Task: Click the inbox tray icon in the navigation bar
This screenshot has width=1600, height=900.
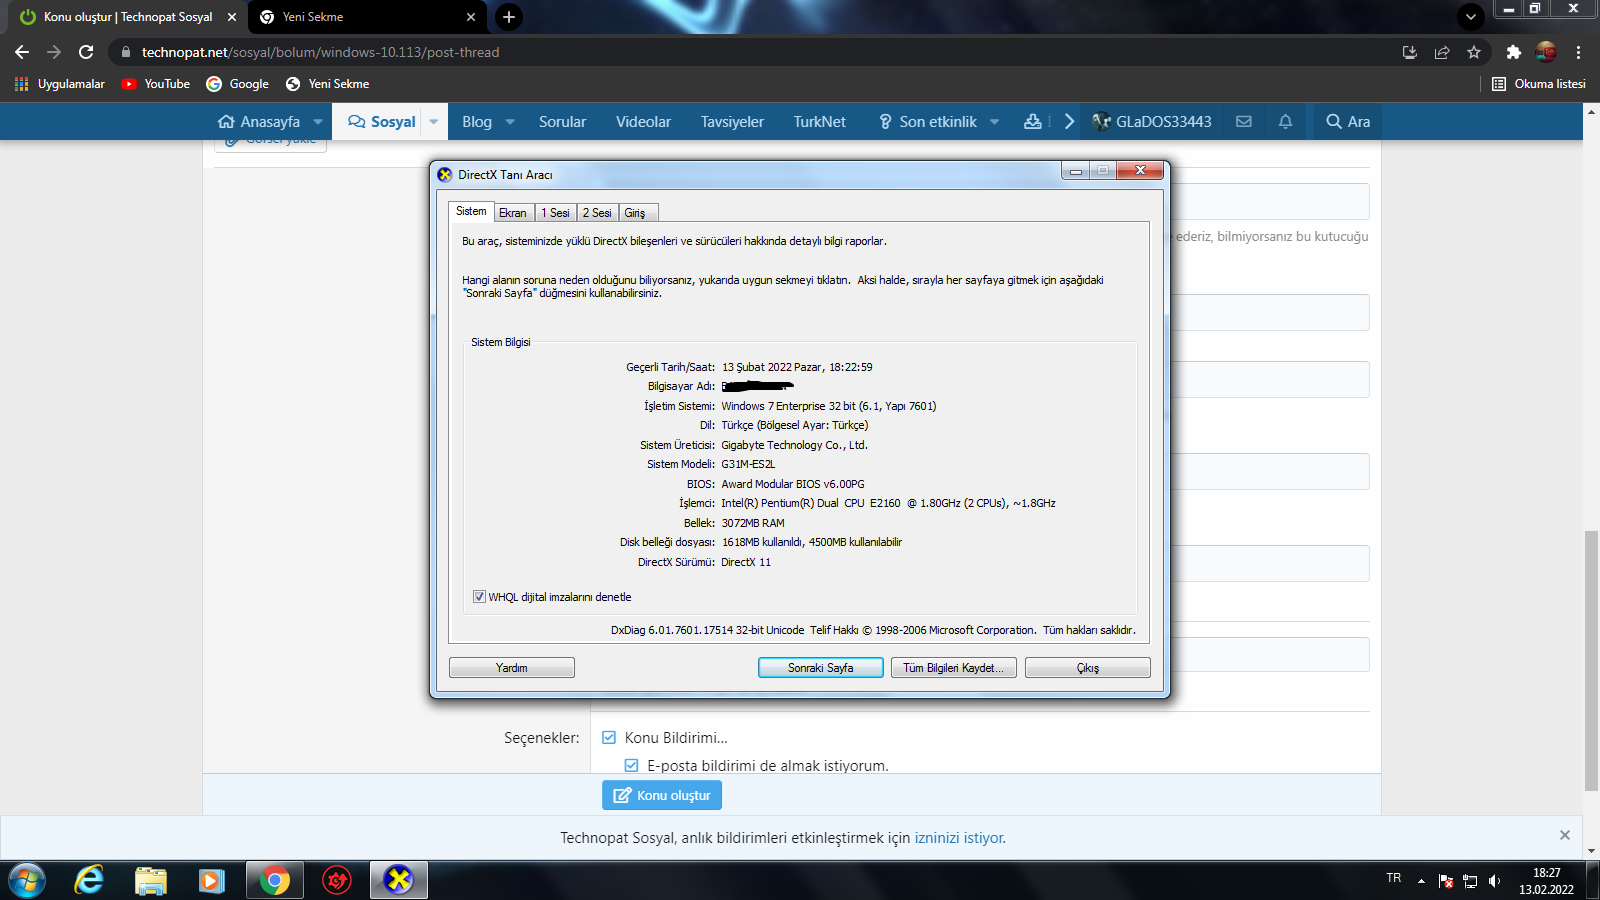Action: [1033, 122]
